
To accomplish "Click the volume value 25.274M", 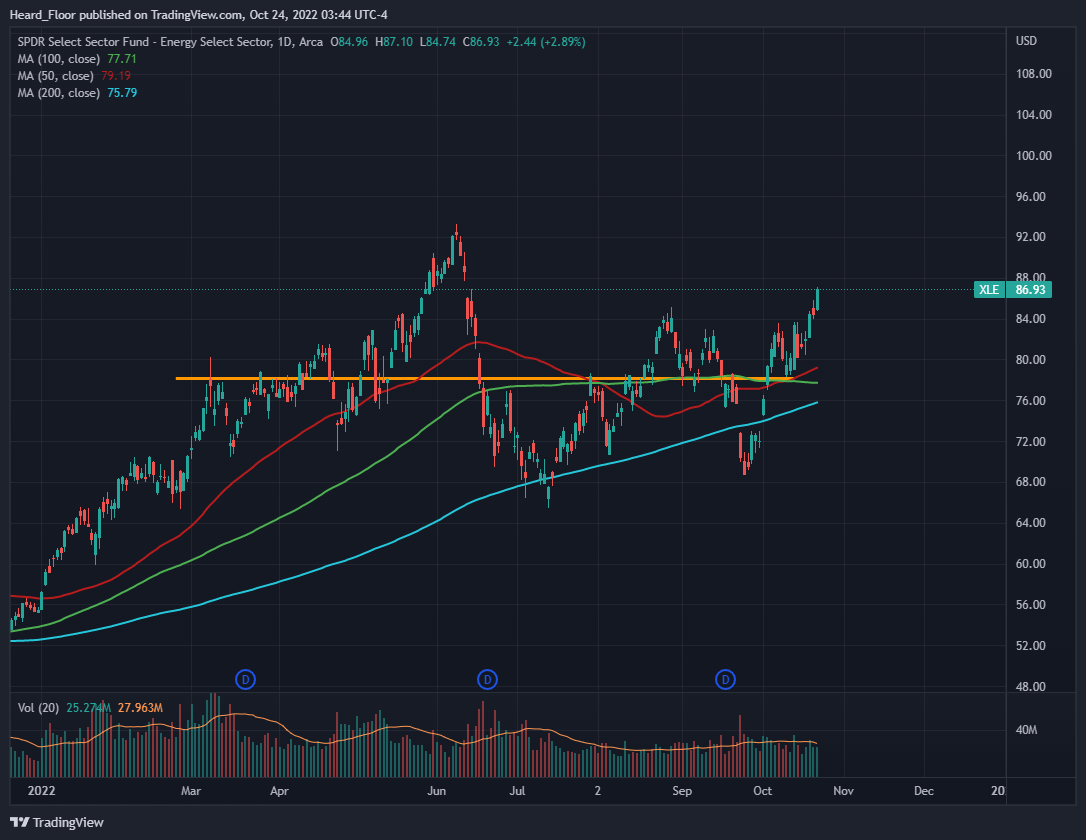I will (x=89, y=708).
